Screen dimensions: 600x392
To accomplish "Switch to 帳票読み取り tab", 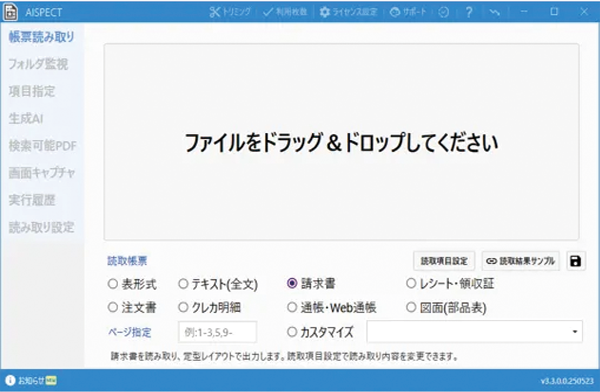I will (x=42, y=37).
